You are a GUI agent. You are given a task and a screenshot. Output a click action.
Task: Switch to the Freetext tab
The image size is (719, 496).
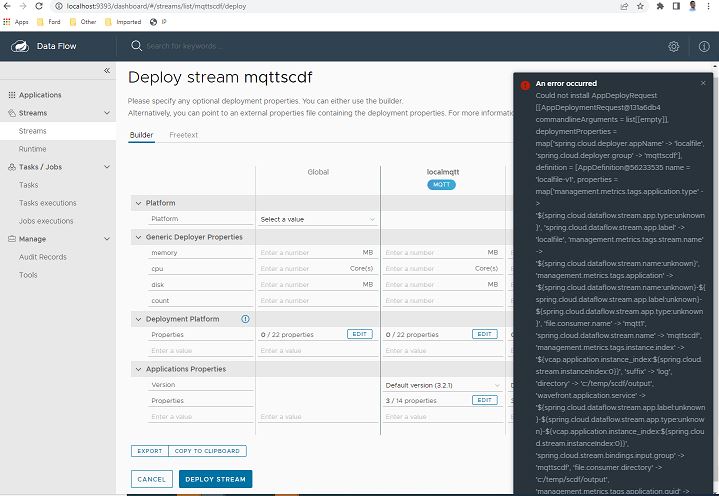(183, 135)
